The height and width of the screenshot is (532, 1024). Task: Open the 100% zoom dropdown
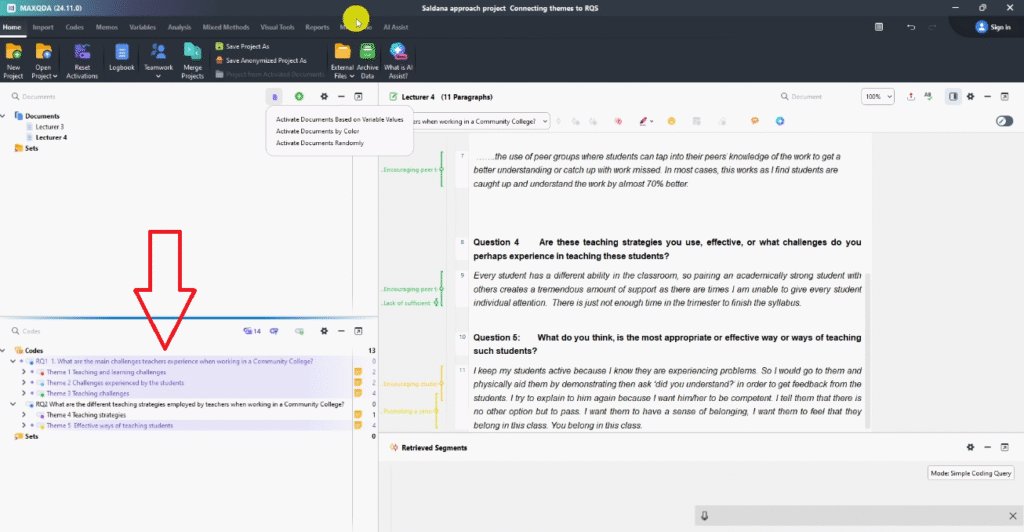click(x=877, y=97)
